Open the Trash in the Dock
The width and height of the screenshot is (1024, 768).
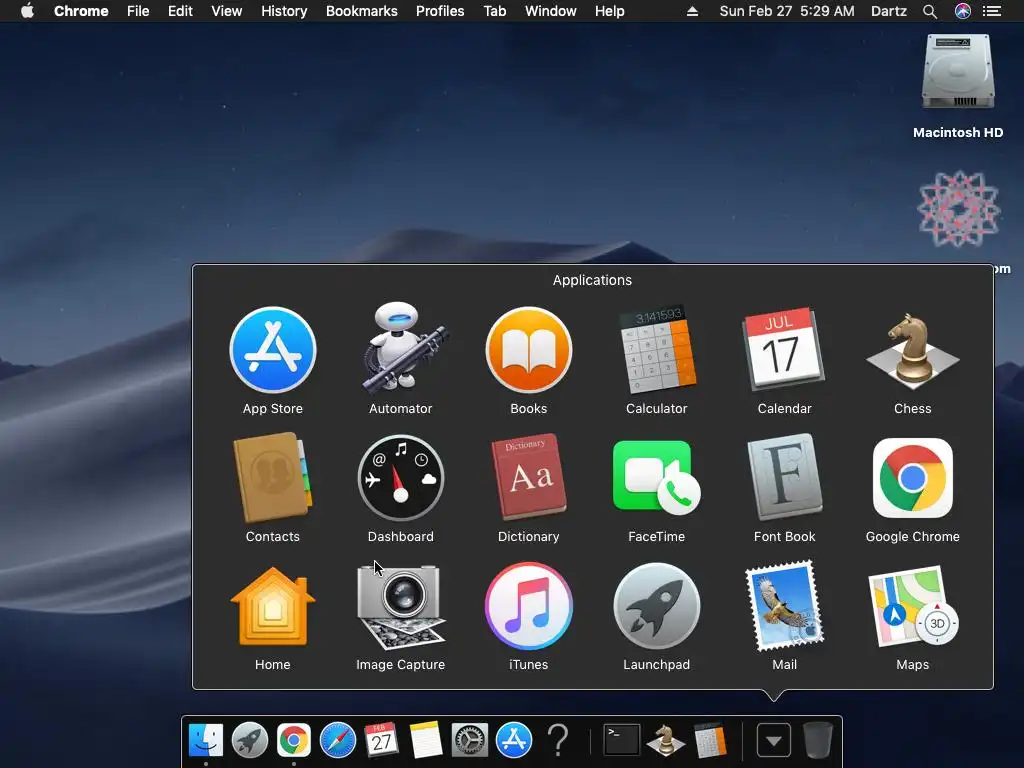click(x=818, y=741)
